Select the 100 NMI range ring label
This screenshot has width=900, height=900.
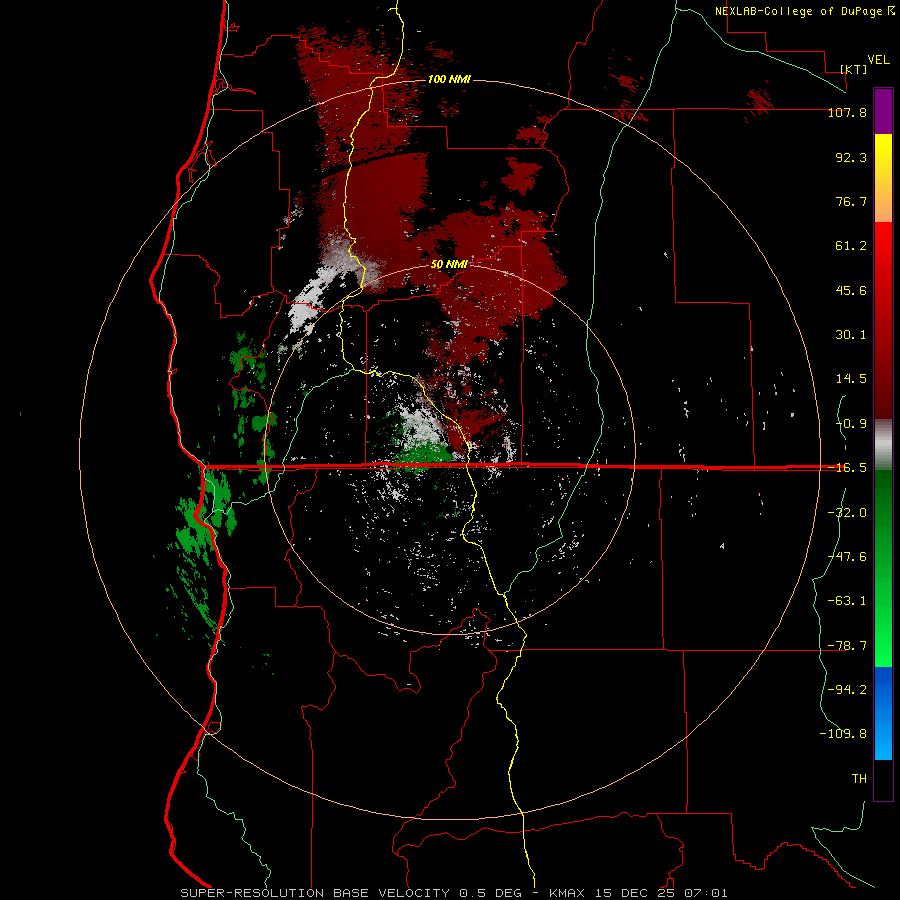pyautogui.click(x=449, y=79)
